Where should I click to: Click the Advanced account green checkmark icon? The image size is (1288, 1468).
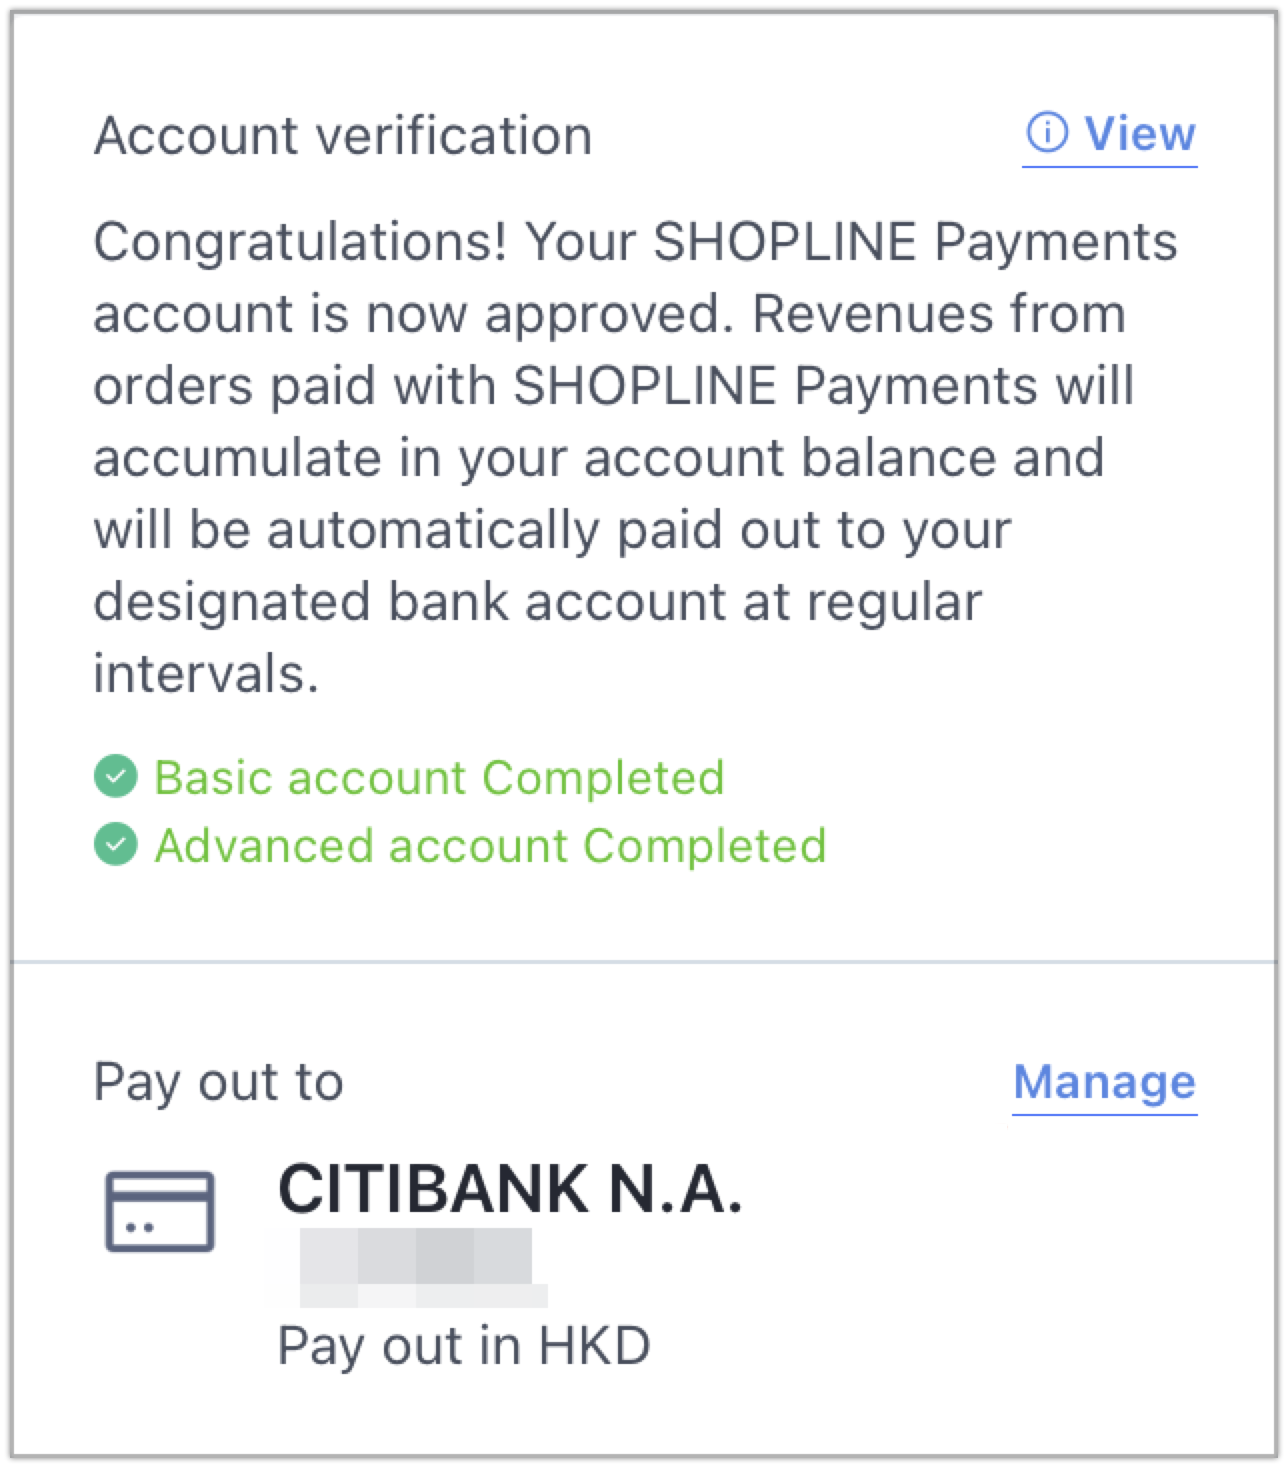[x=116, y=844]
